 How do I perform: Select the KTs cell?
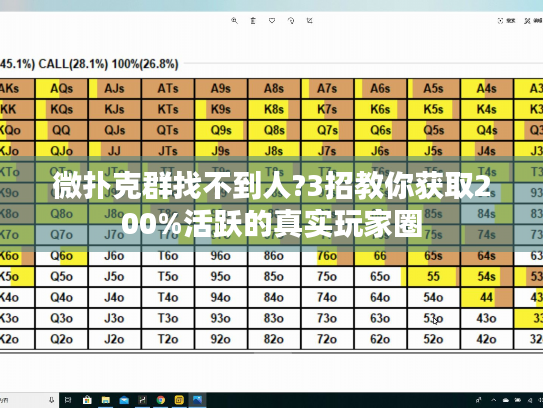point(168,109)
